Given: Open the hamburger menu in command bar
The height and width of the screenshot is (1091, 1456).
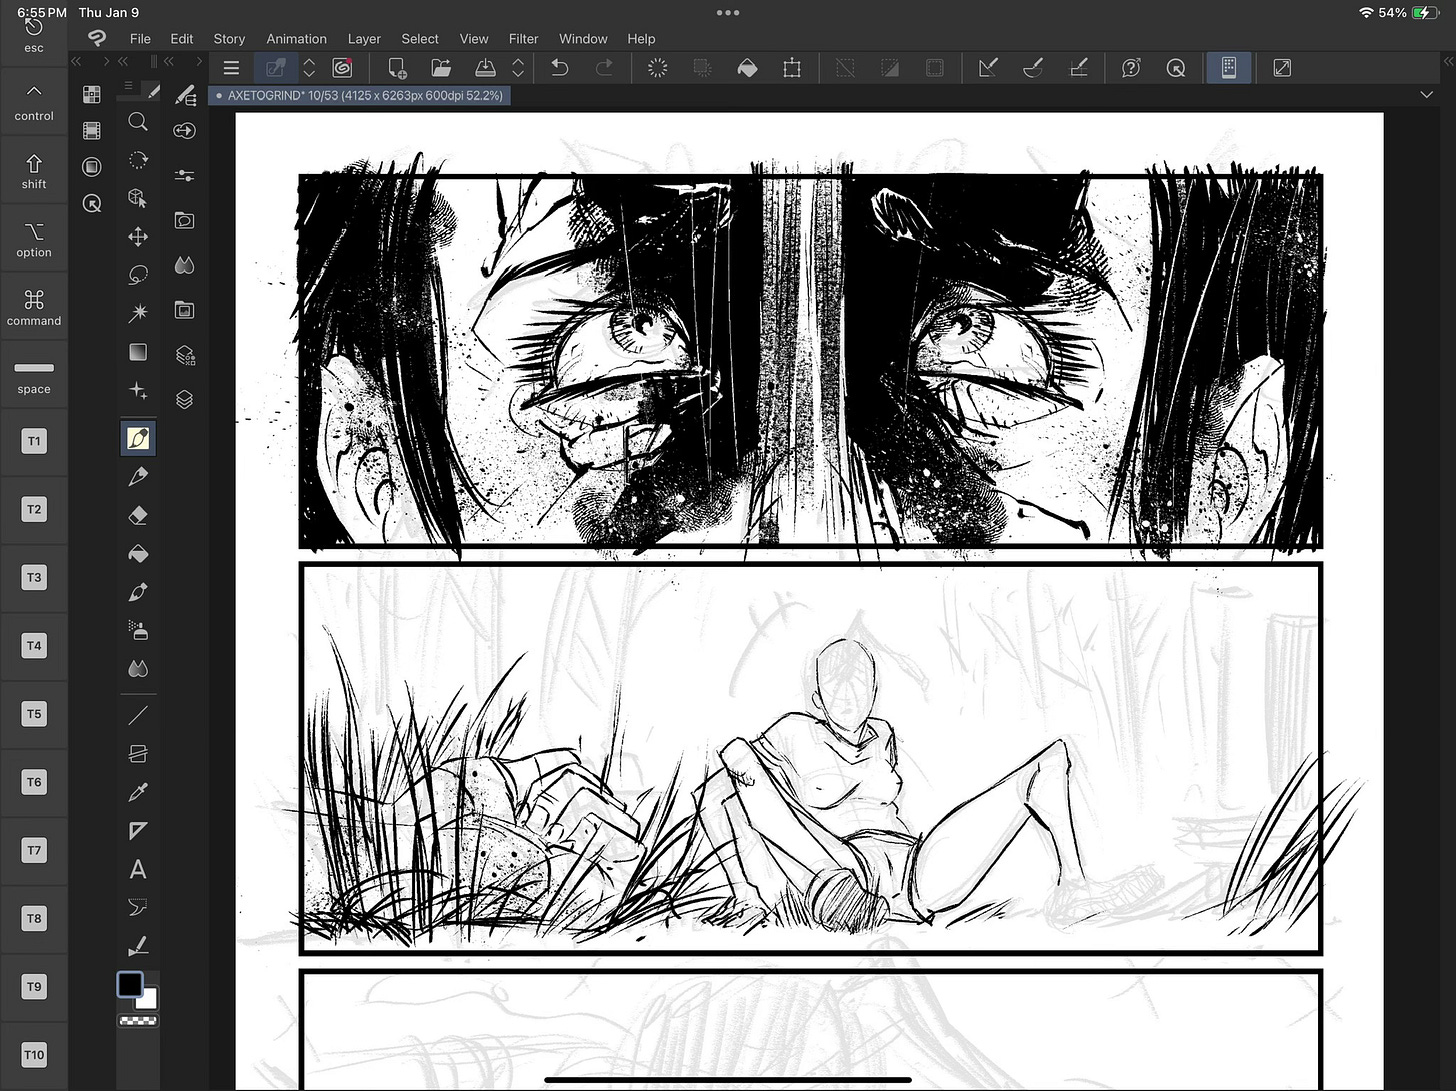Looking at the screenshot, I should (231, 68).
